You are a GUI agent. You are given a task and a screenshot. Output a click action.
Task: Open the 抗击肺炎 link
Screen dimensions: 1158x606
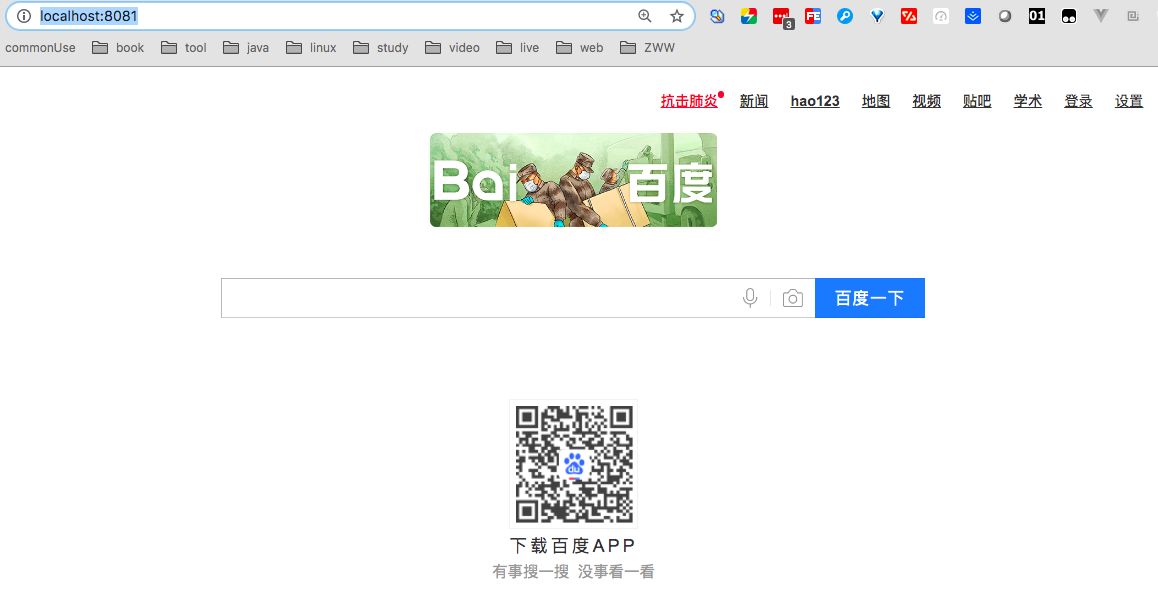point(689,101)
